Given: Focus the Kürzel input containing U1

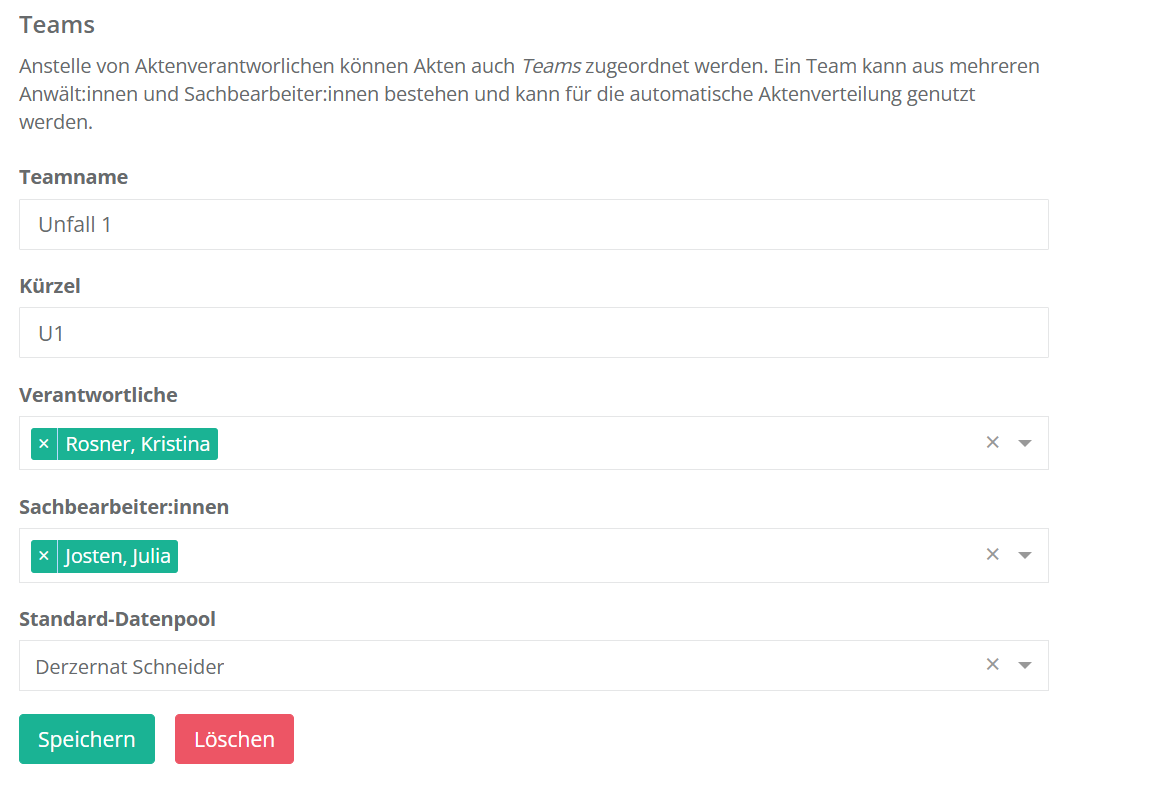Looking at the screenshot, I should click(533, 333).
